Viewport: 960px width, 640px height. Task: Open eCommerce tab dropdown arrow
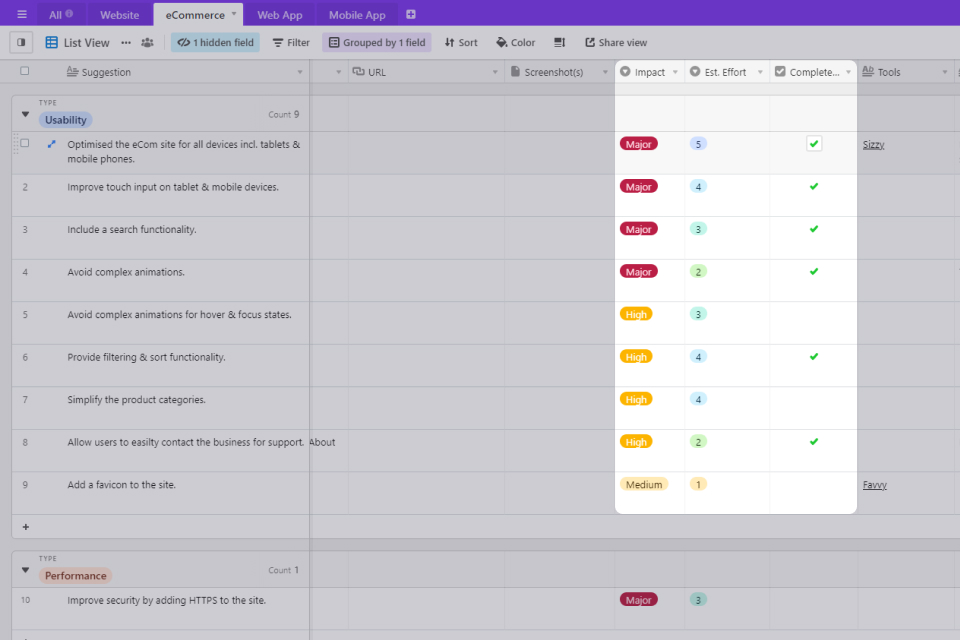pyautogui.click(x=234, y=13)
